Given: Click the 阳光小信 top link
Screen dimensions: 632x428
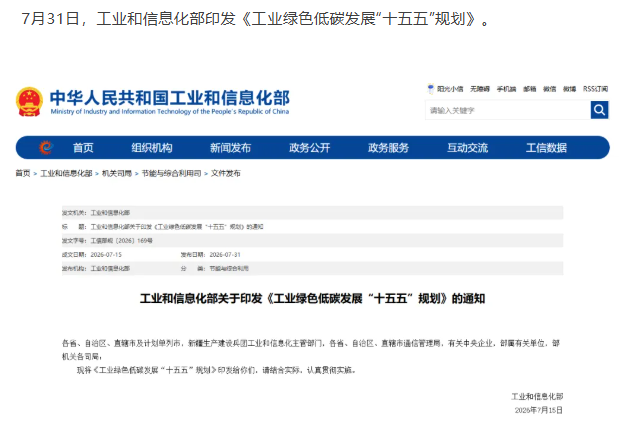Looking at the screenshot, I should click(x=450, y=89).
